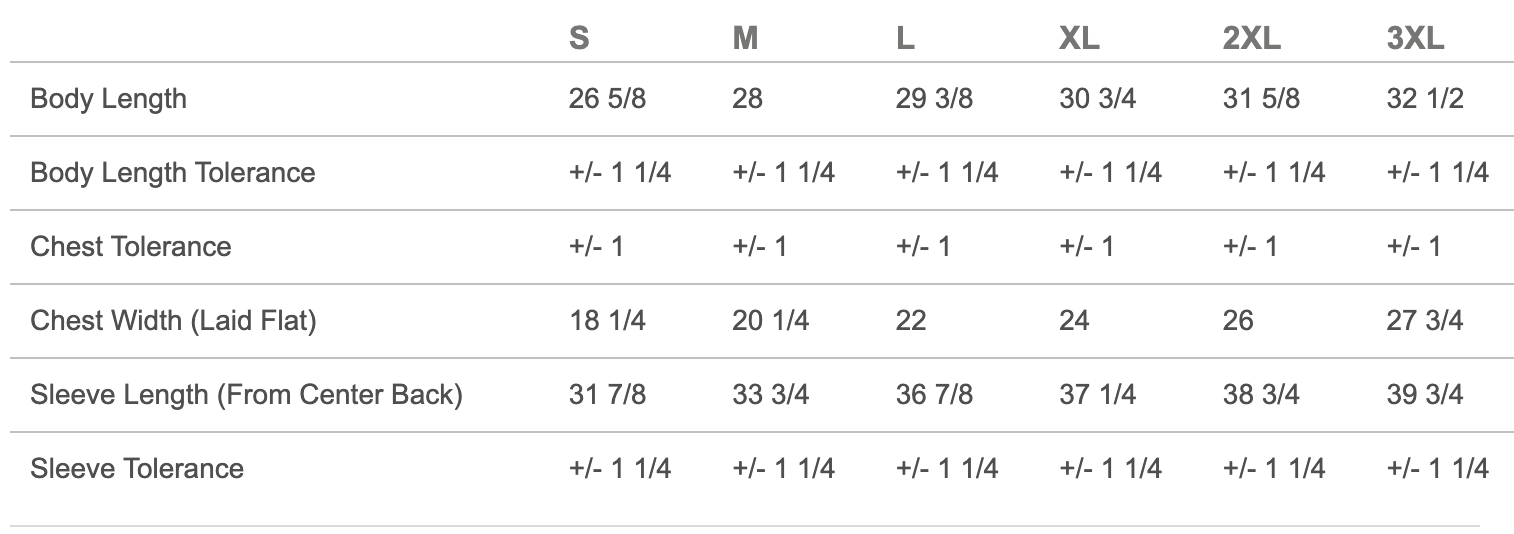This screenshot has width=1514, height=534.
Task: Select the 36 7/8 sleeve length cell
Action: click(x=934, y=395)
